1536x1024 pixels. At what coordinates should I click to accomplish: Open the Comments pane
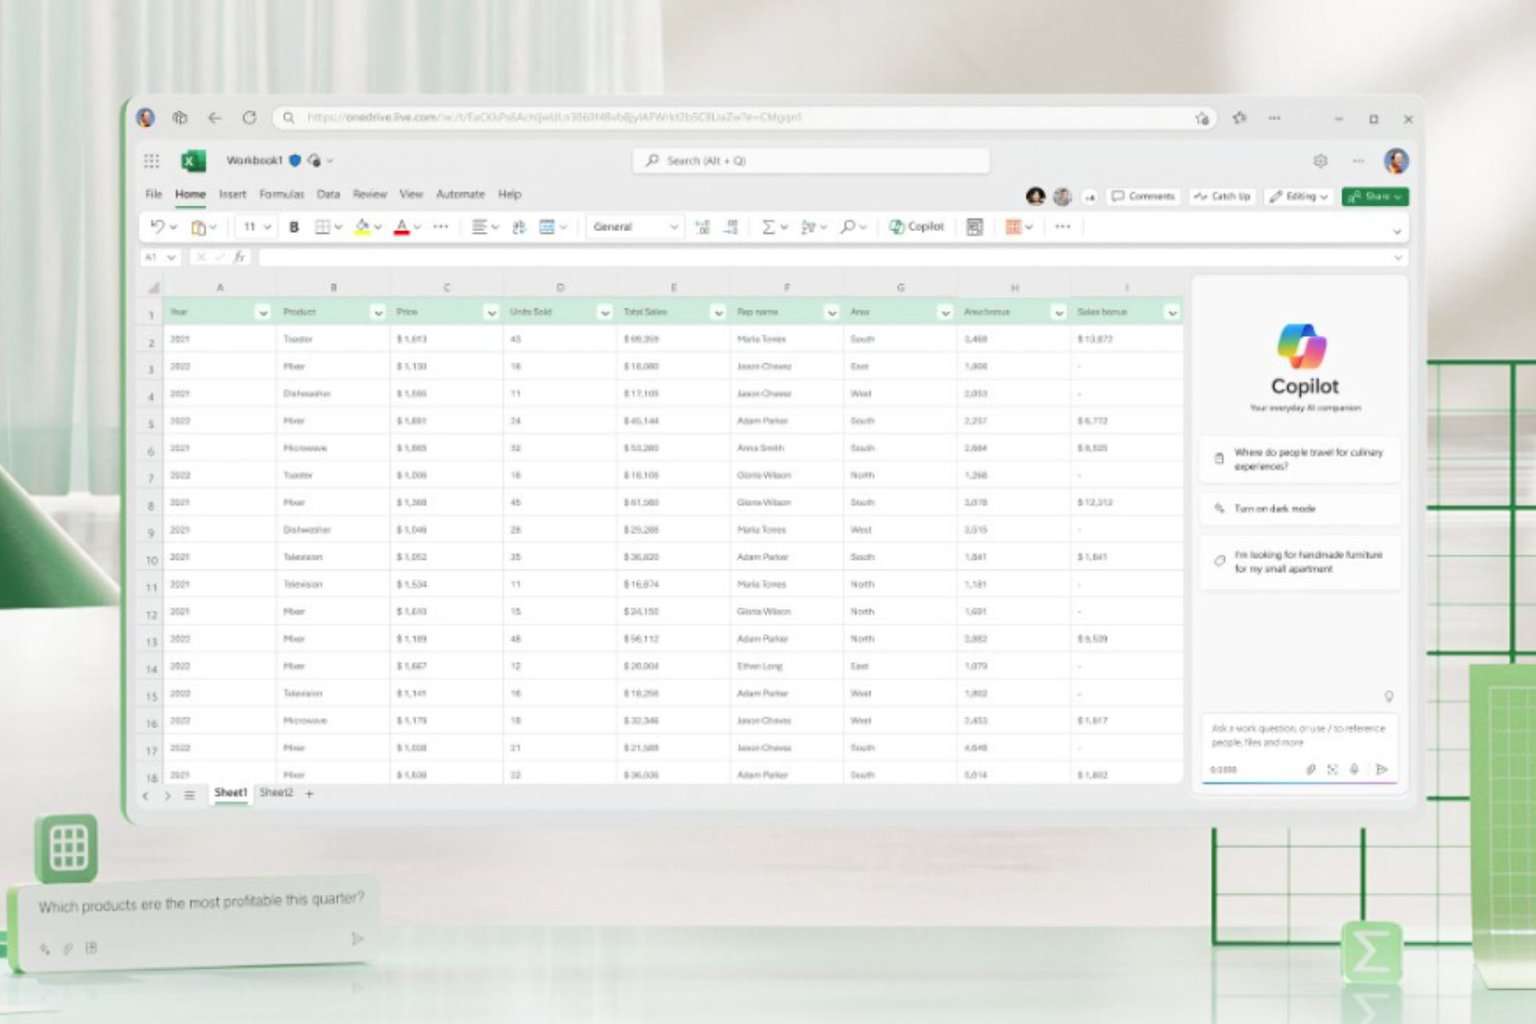(x=1143, y=197)
